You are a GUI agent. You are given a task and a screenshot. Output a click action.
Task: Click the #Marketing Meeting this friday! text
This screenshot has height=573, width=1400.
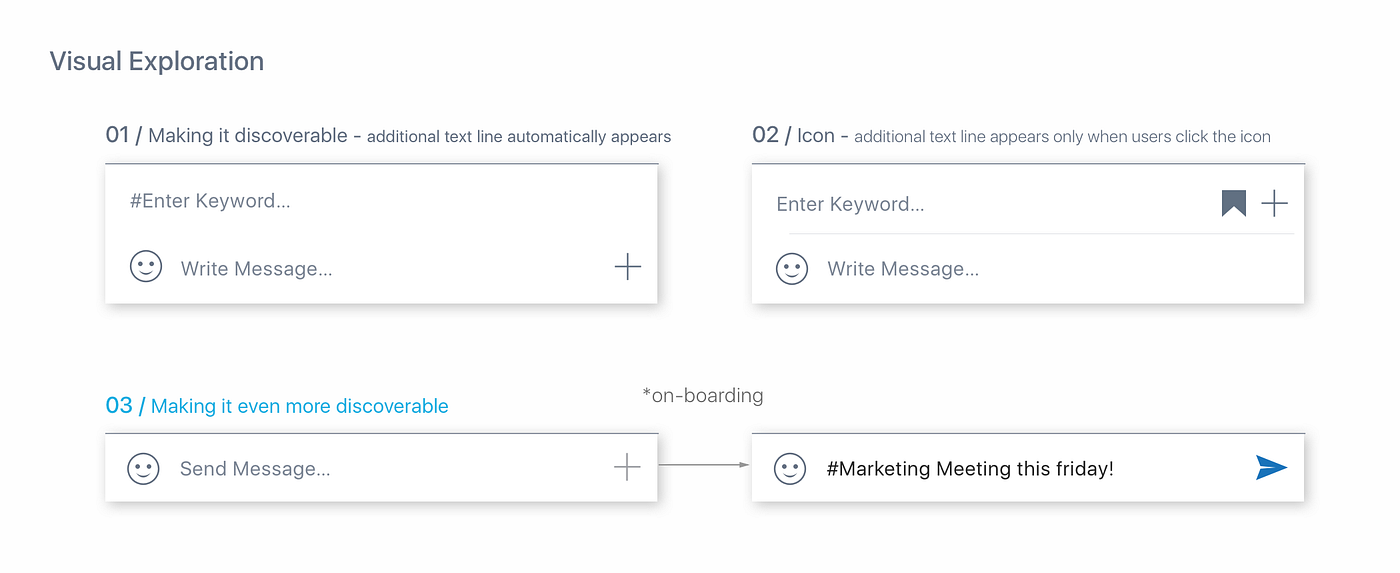(970, 469)
